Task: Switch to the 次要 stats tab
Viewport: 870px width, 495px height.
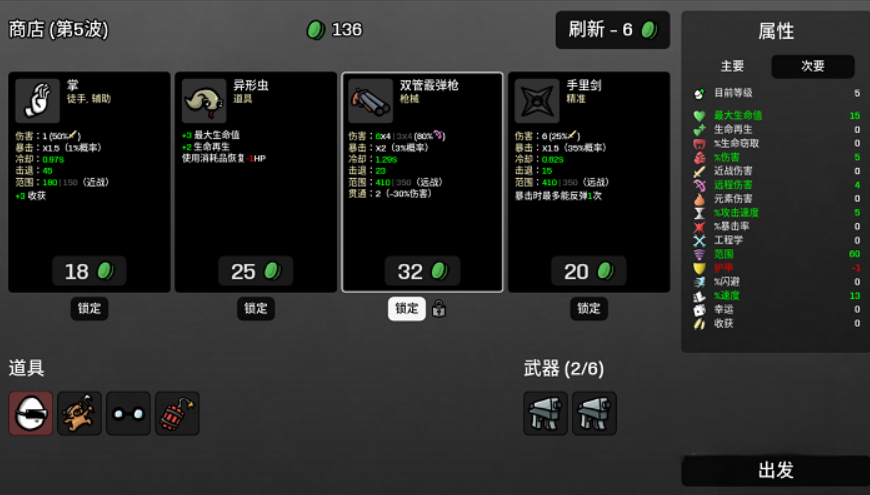Action: 813,66
